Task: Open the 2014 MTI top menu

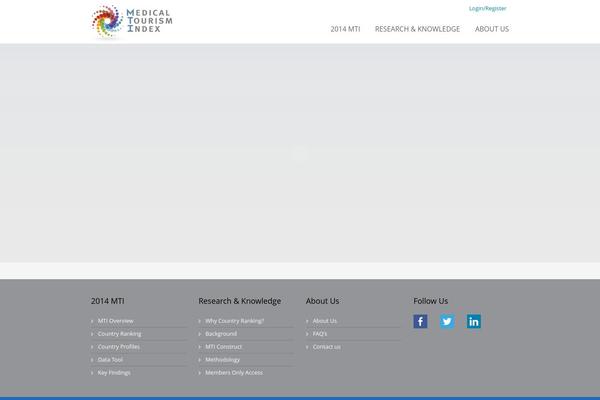Action: pyautogui.click(x=345, y=29)
